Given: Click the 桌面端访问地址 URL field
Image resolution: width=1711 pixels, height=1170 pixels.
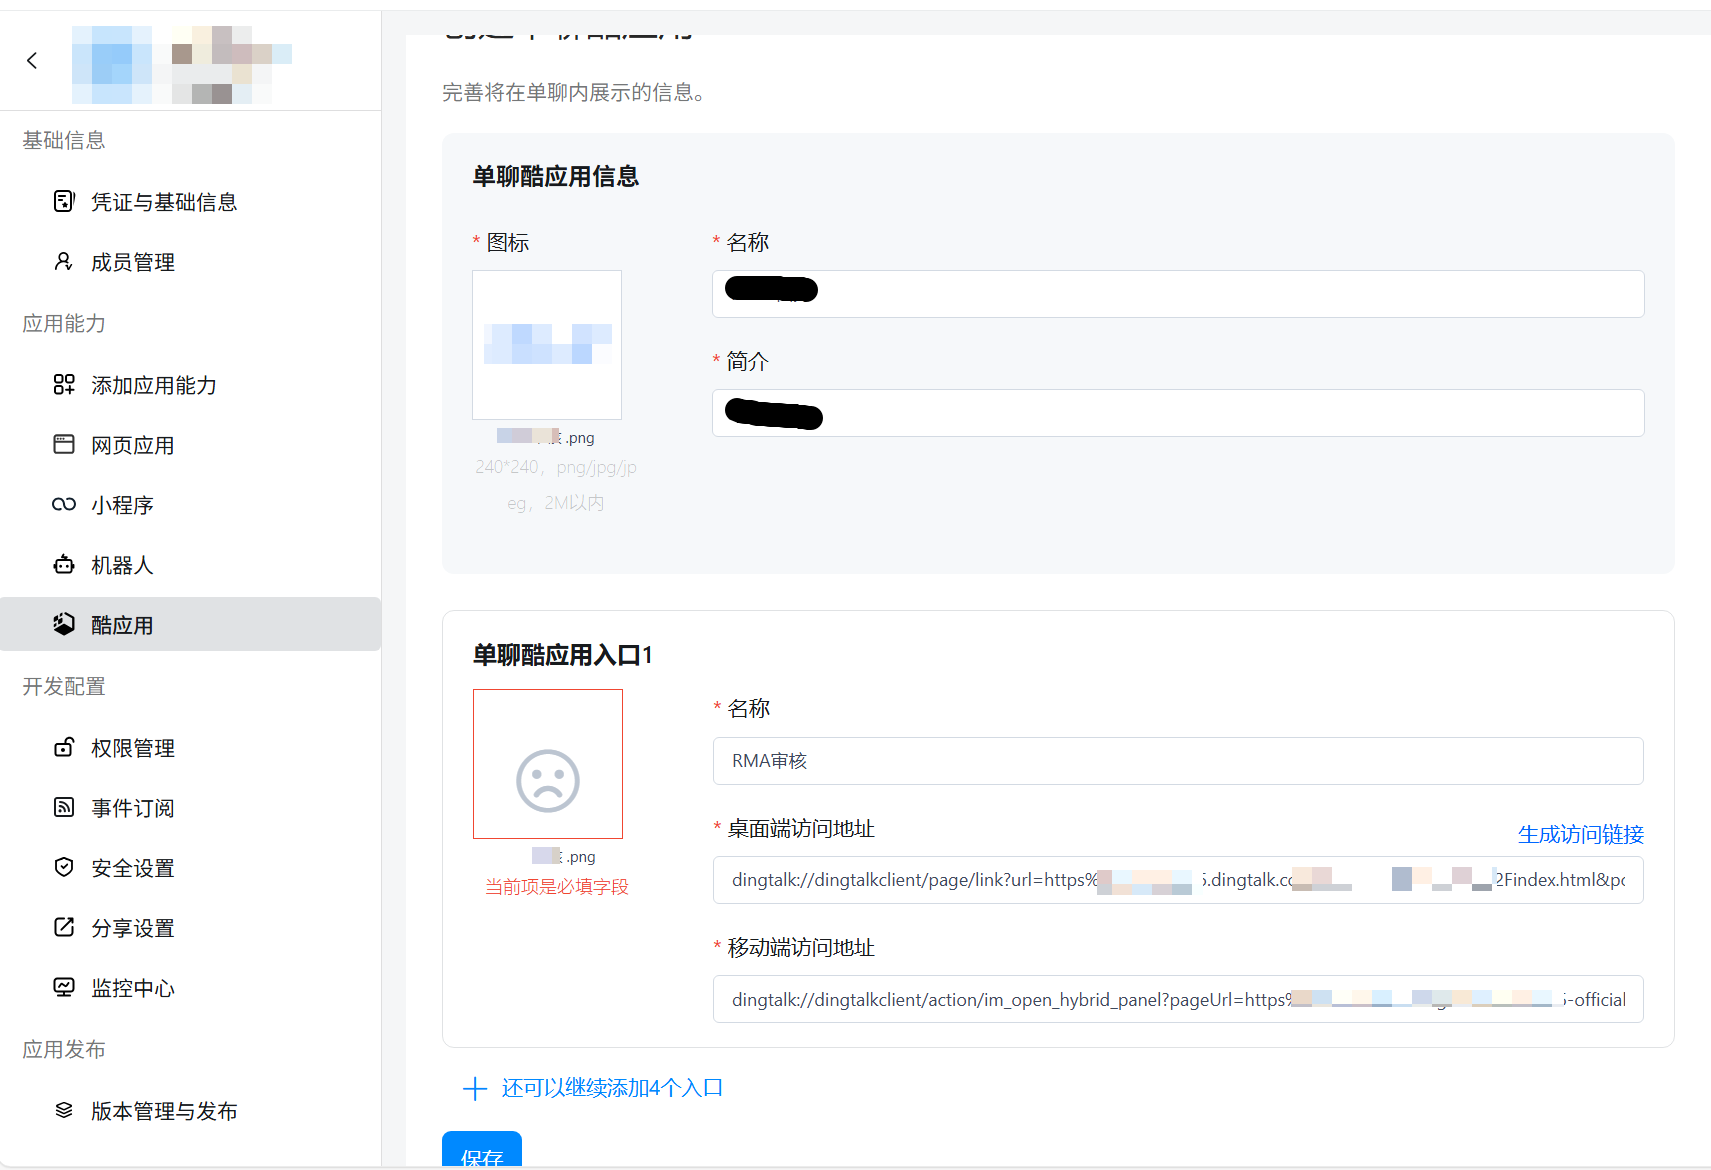Looking at the screenshot, I should click(x=1178, y=880).
